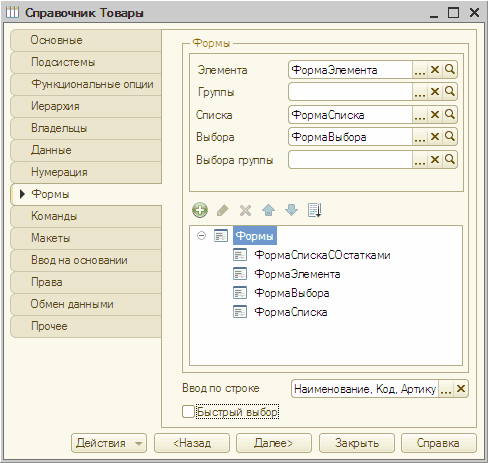Screen dimensions: 488x463
Task: Switch to the Основные tab
Action: 86,40
